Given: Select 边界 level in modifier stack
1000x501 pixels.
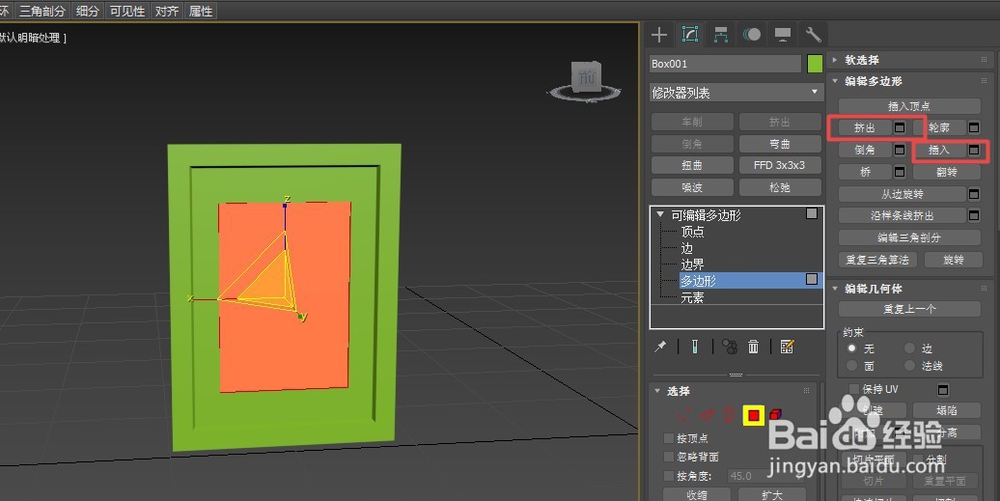Looking at the screenshot, I should [693, 265].
